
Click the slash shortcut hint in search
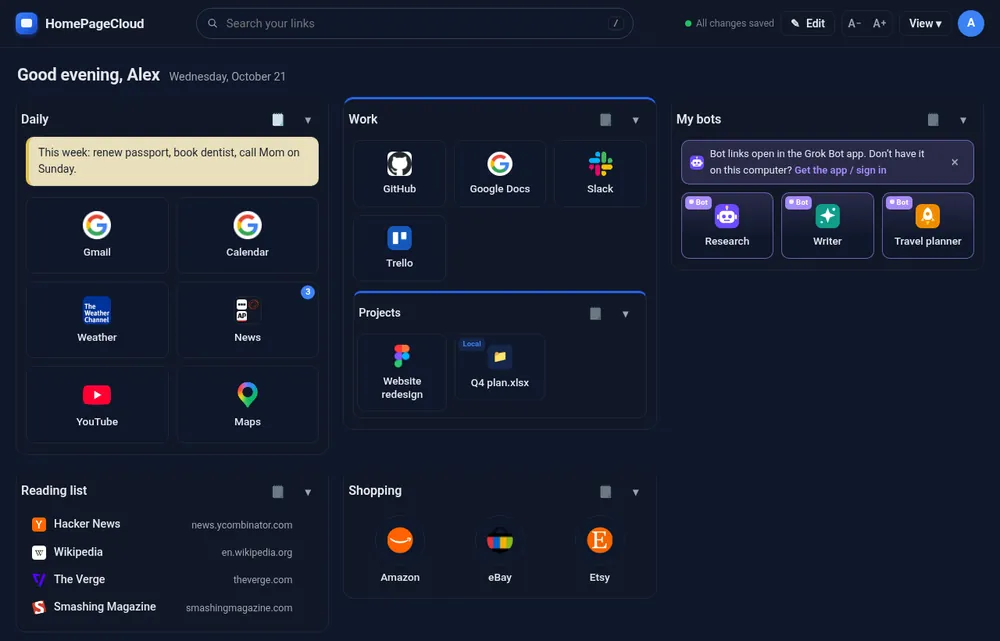click(x=615, y=24)
